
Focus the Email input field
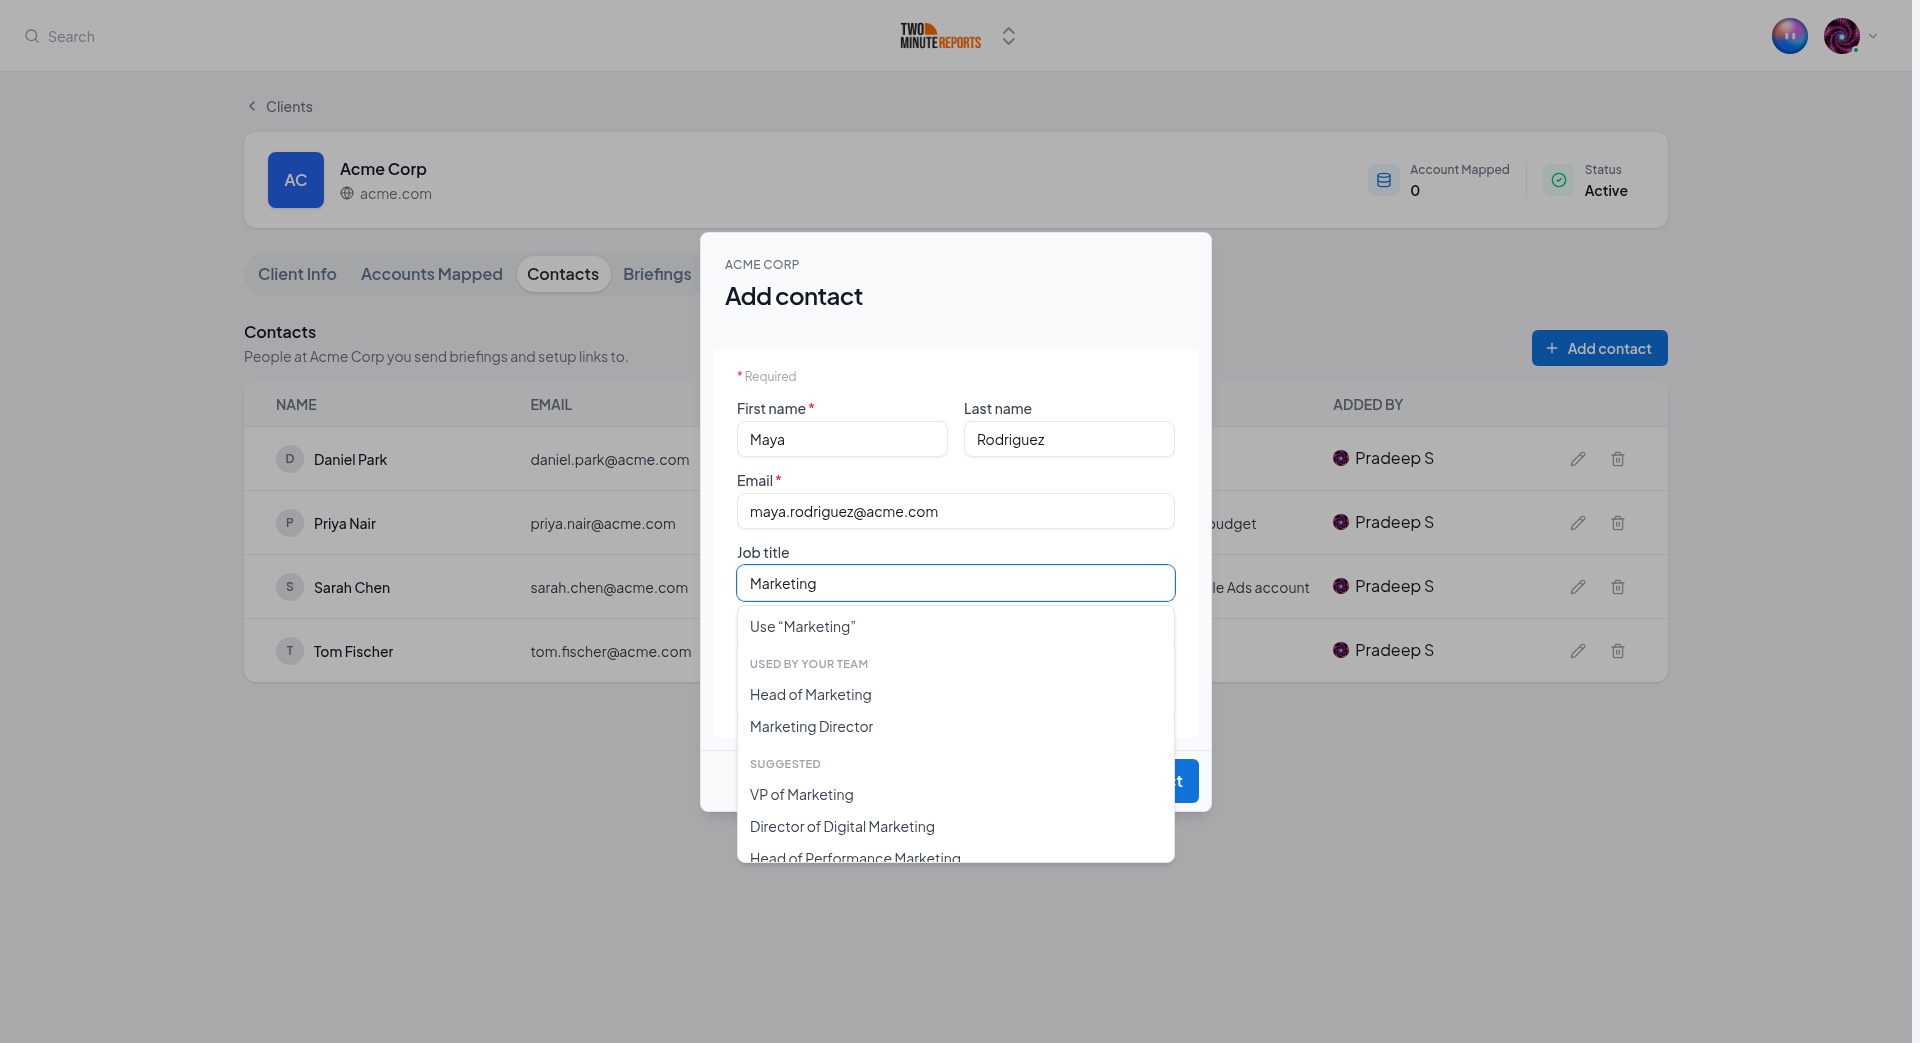pyautogui.click(x=956, y=511)
